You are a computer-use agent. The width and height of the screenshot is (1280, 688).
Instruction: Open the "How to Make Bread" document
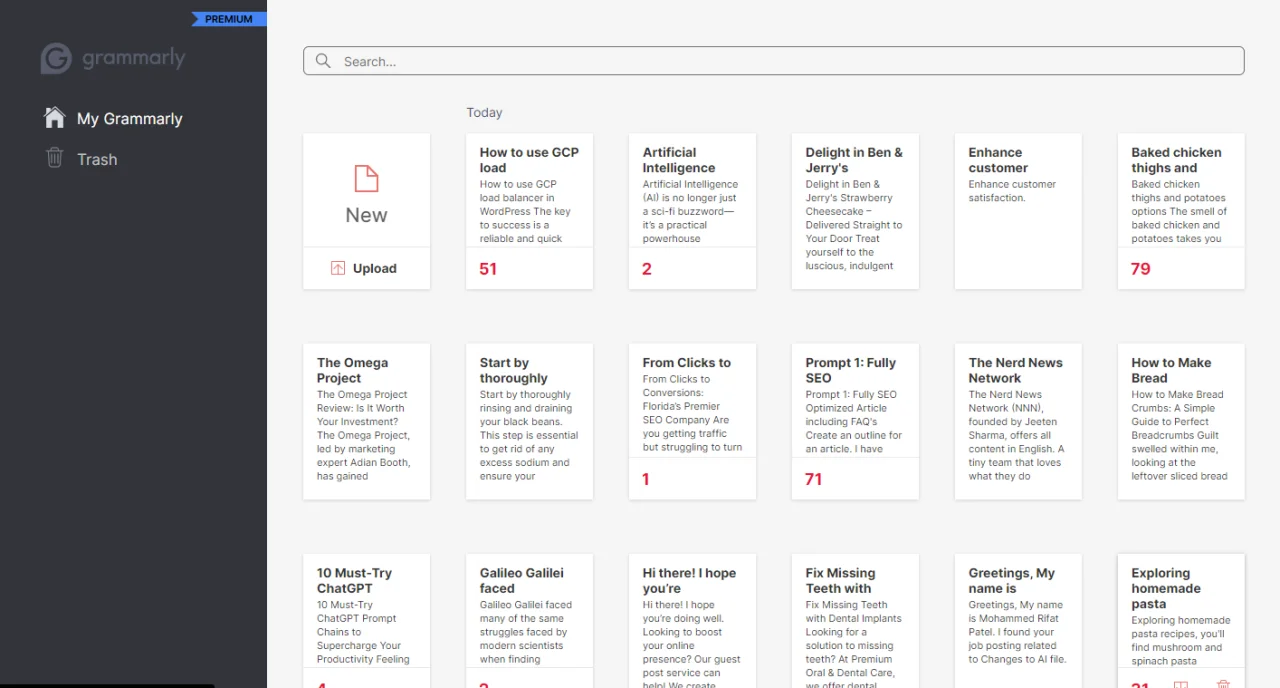click(x=1182, y=422)
